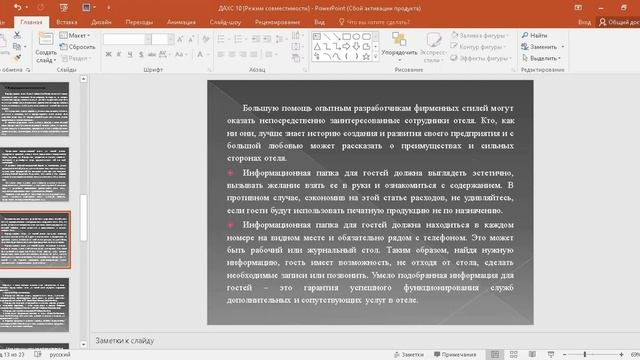Justify text in the Абзац group

click(254, 54)
